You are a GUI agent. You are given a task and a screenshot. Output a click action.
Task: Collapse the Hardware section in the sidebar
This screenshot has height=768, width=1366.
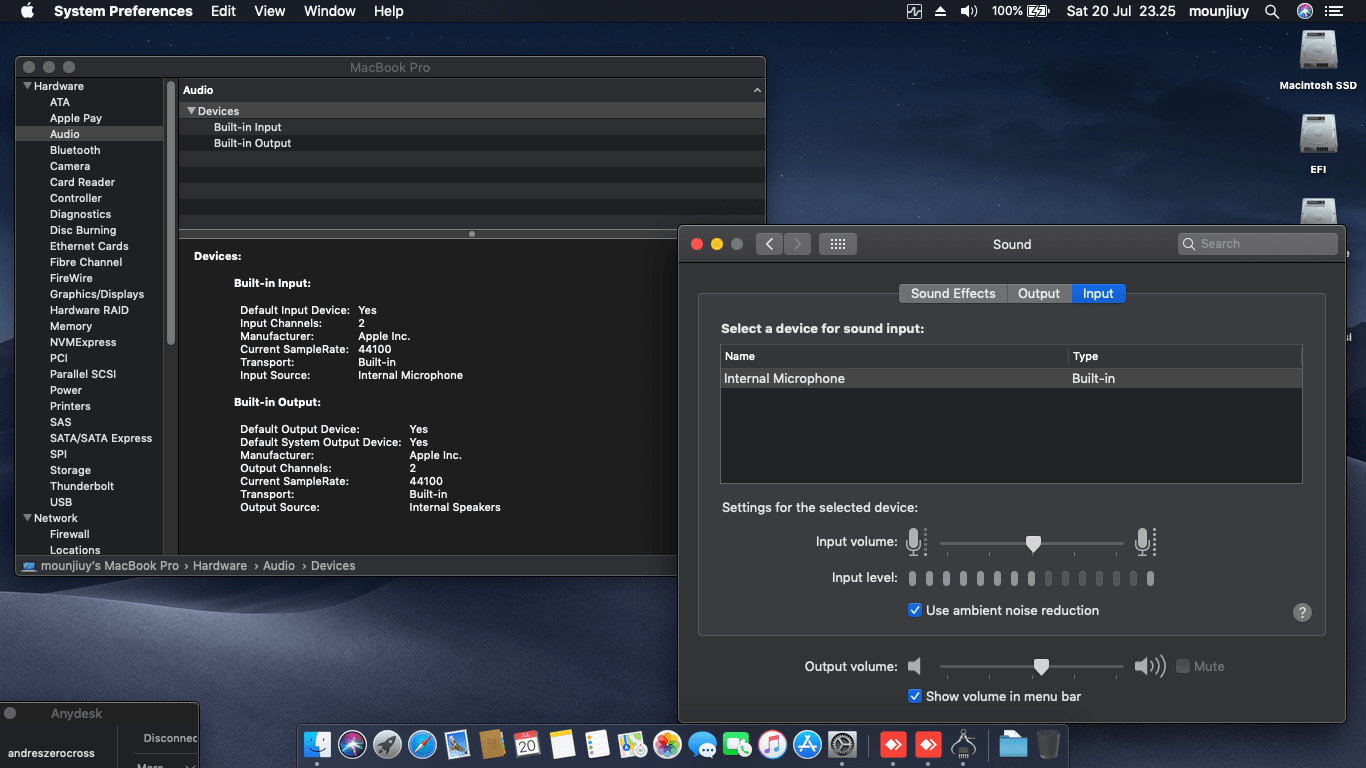[27, 86]
